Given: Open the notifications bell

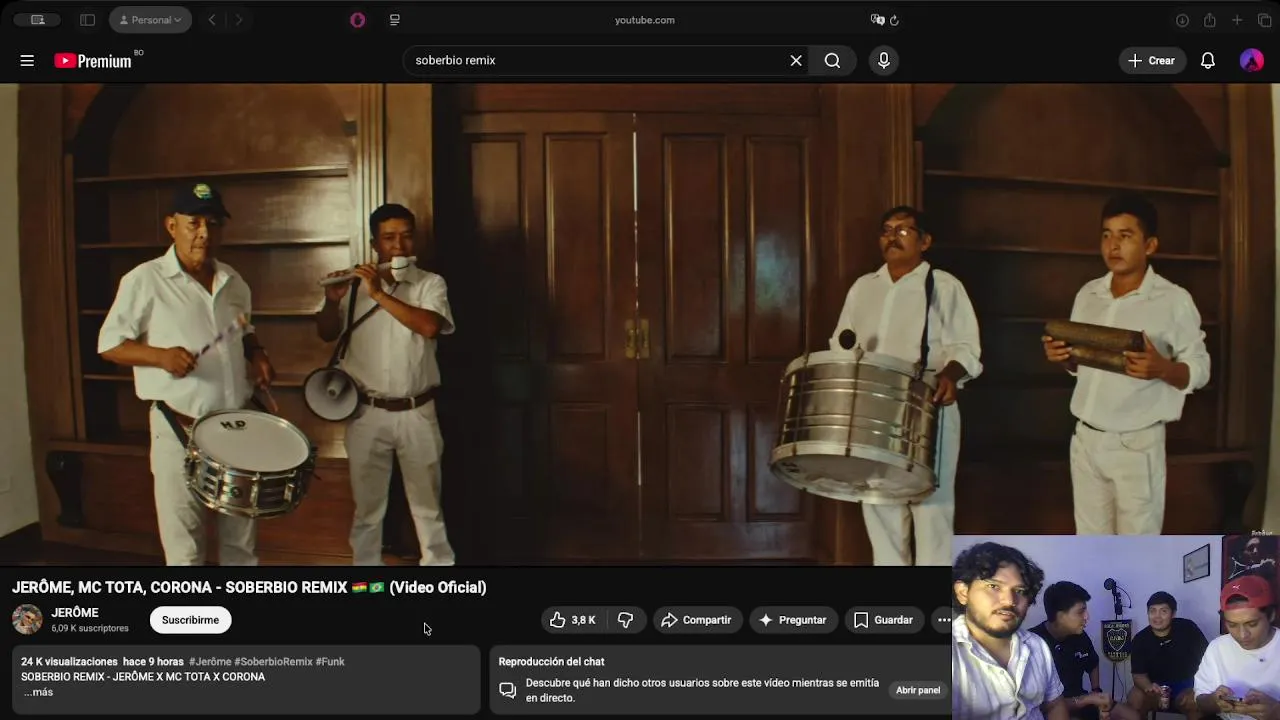Looking at the screenshot, I should point(1208,61).
